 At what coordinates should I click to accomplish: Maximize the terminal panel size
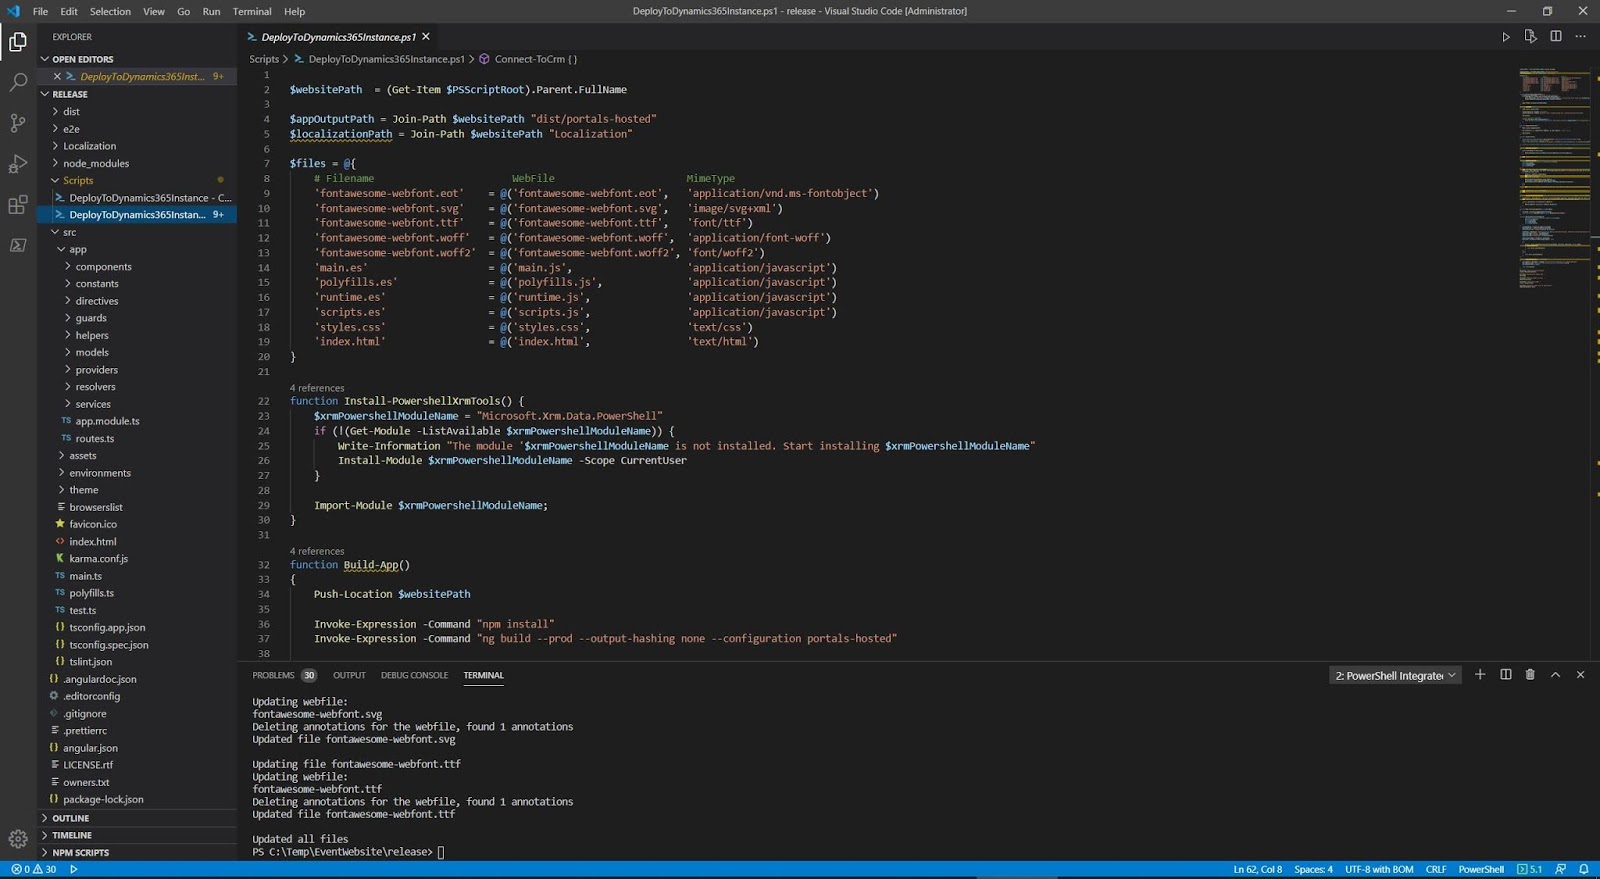1555,675
